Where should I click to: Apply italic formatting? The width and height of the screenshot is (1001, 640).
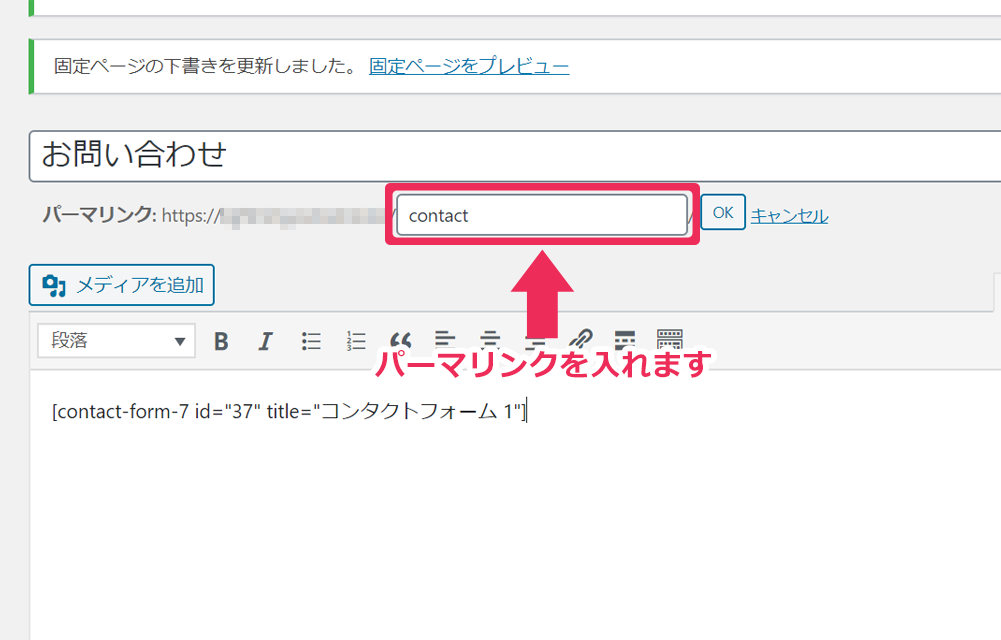[x=265, y=341]
